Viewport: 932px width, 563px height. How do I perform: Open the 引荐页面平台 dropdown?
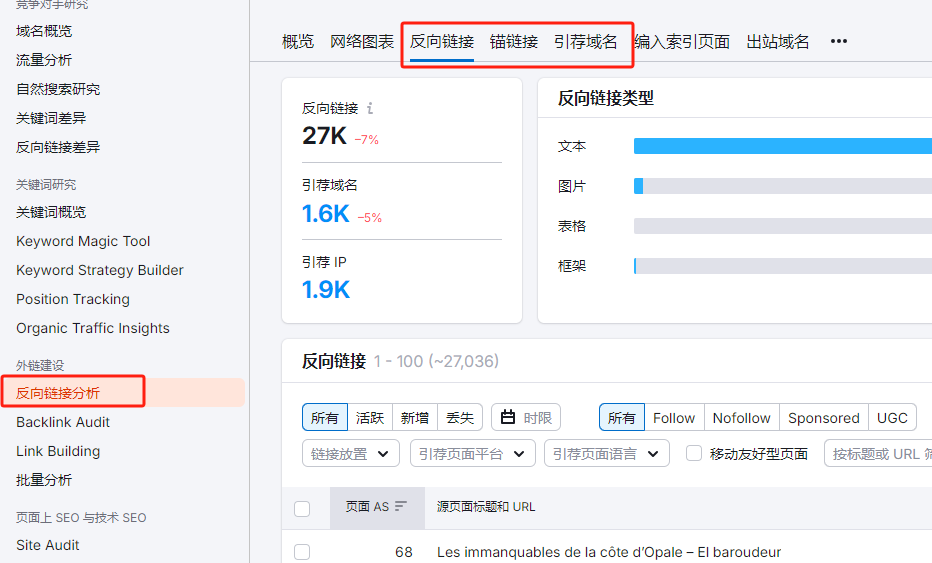point(473,454)
